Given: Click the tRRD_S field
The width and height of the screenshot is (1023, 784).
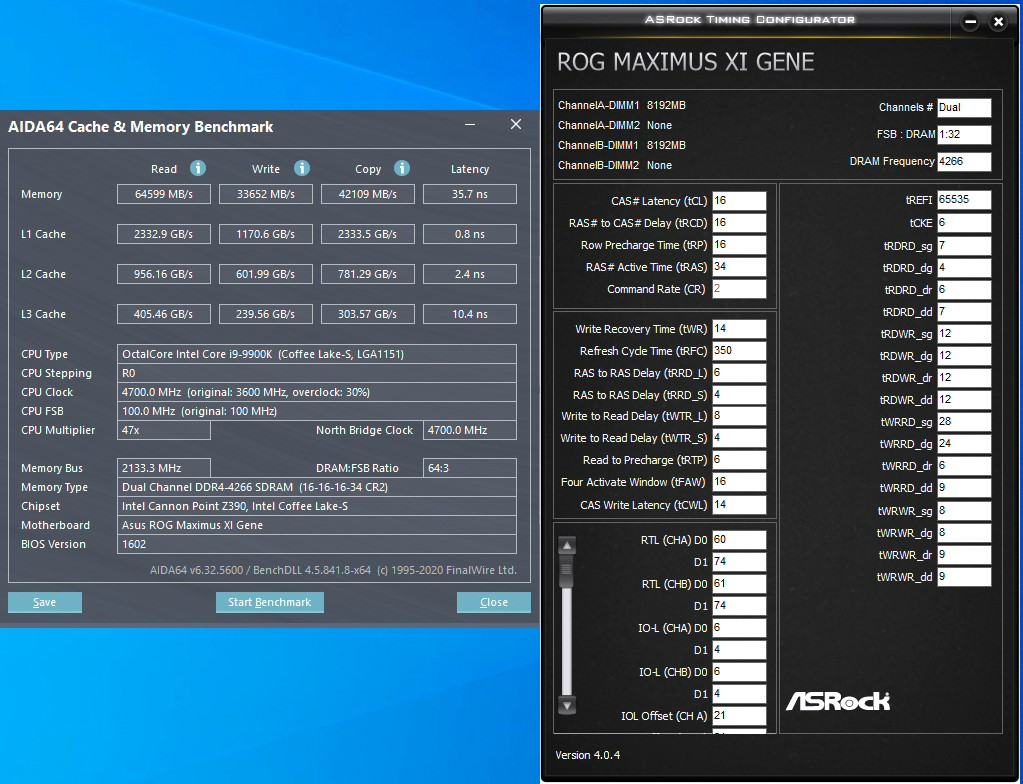Looking at the screenshot, I should (739, 395).
